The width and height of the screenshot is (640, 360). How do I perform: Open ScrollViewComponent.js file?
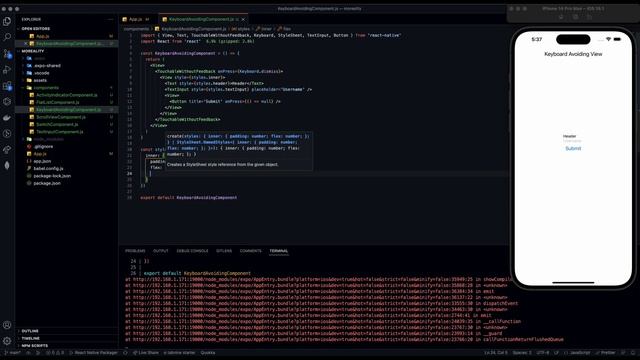coord(61,117)
